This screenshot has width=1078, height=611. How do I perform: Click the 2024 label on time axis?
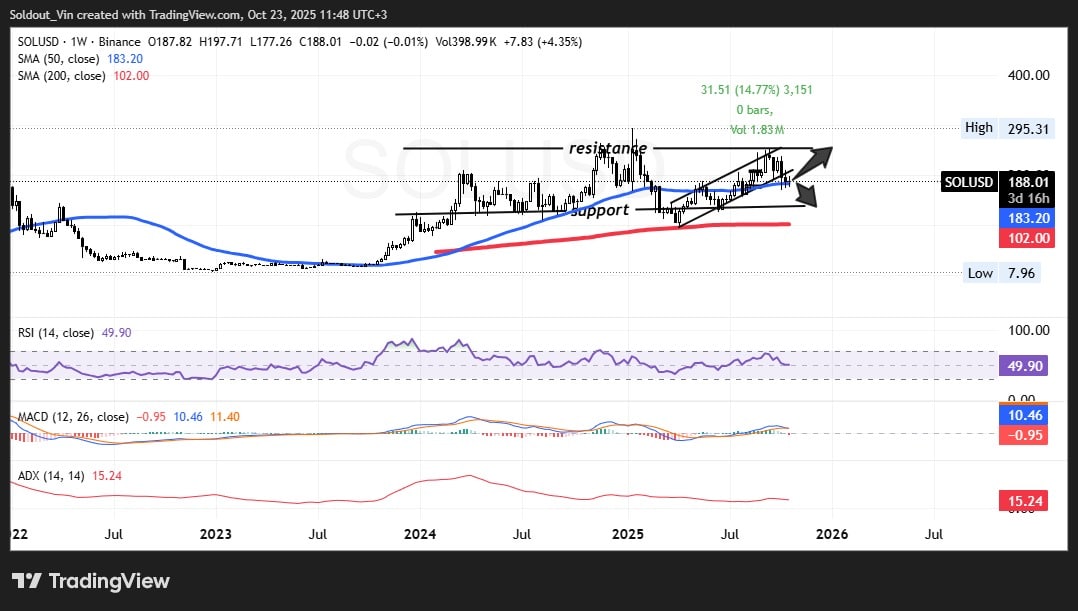420,534
